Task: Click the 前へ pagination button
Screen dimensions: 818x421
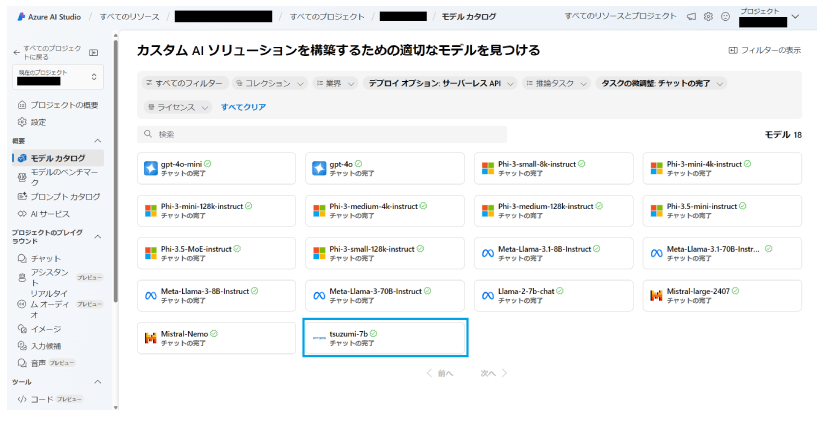Action: pyautogui.click(x=440, y=373)
